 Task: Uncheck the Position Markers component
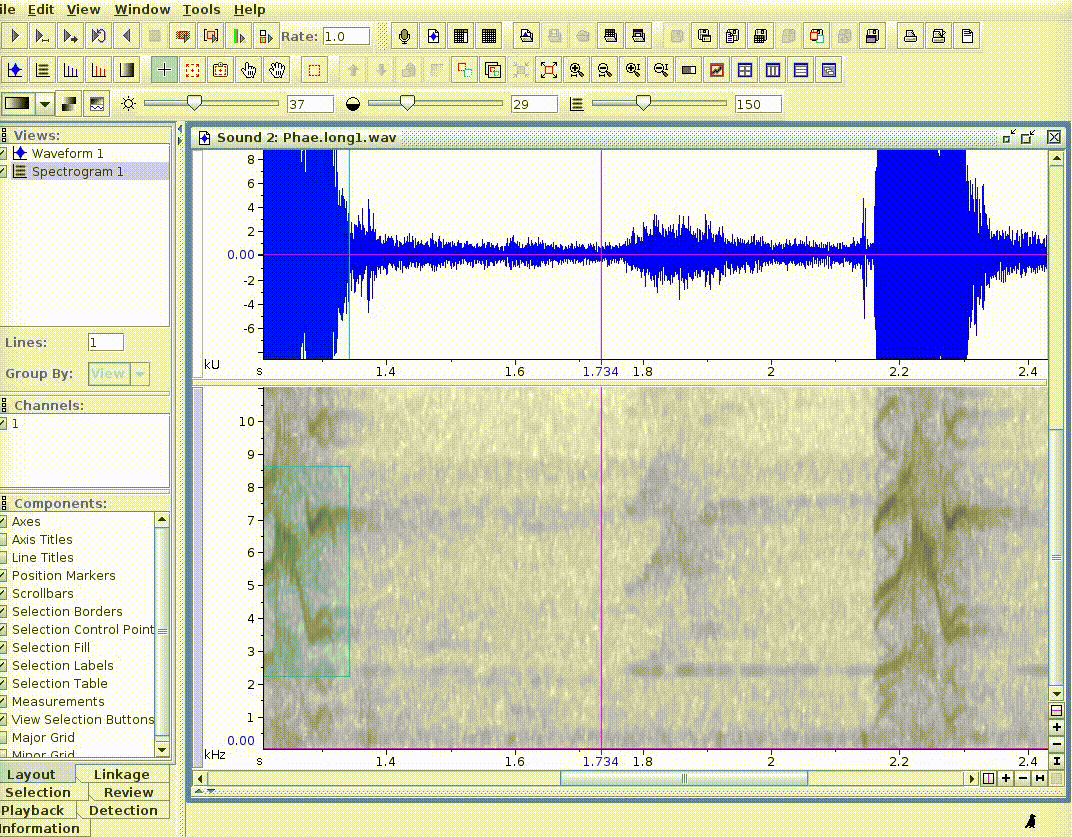pyautogui.click(x=3, y=576)
